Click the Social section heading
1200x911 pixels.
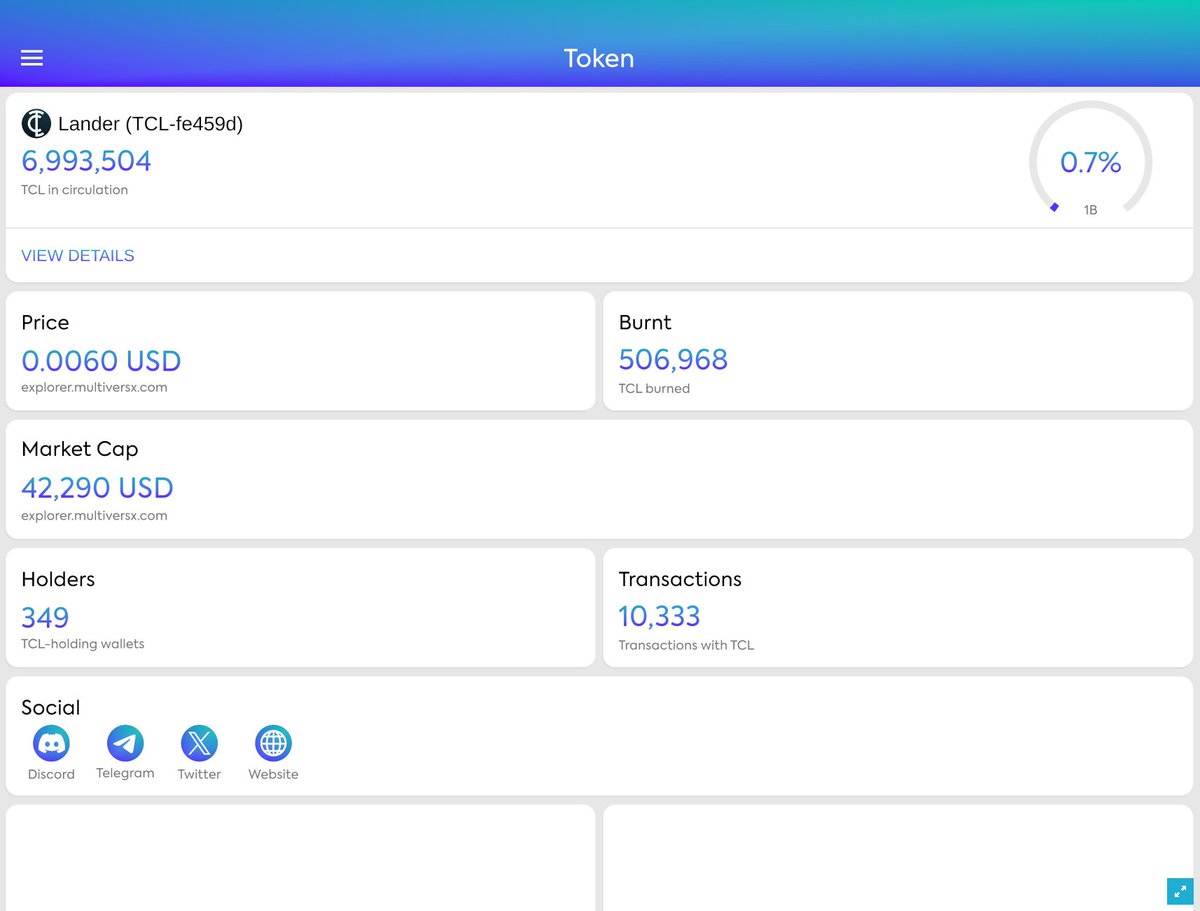(50, 708)
